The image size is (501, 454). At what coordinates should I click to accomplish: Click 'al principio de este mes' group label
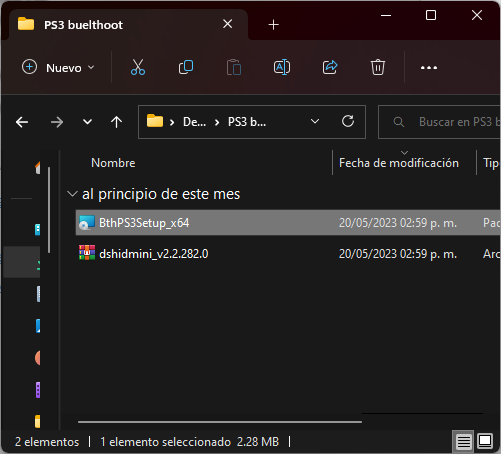point(161,194)
